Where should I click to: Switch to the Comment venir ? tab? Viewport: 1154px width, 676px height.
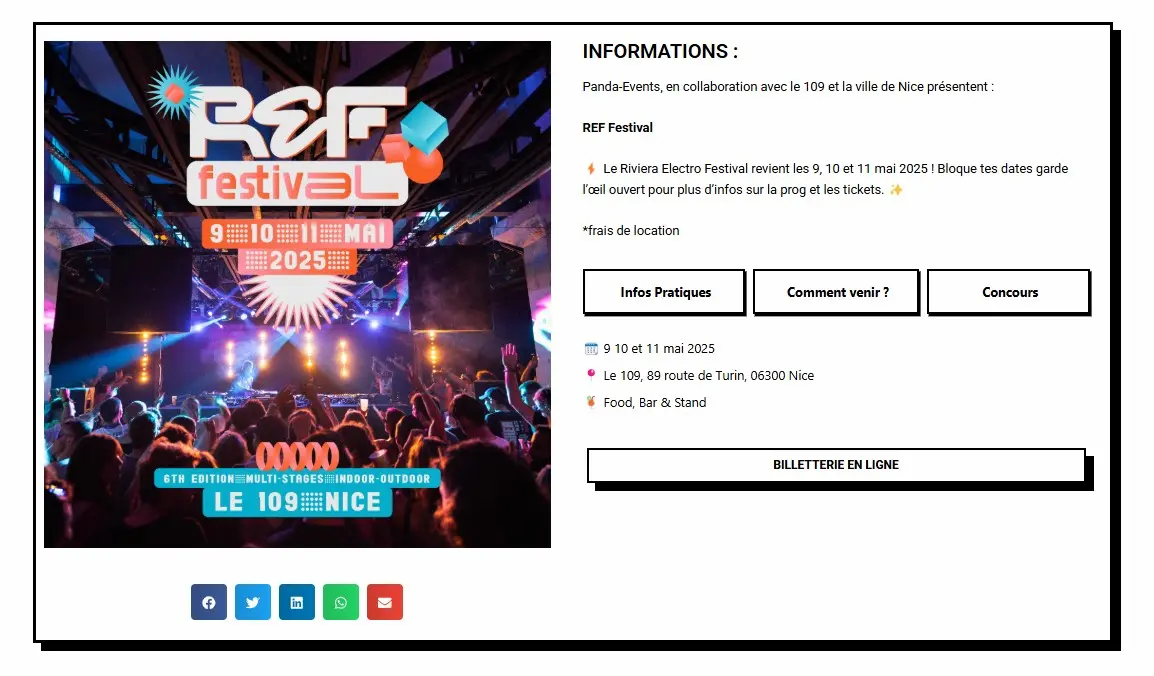(x=837, y=293)
